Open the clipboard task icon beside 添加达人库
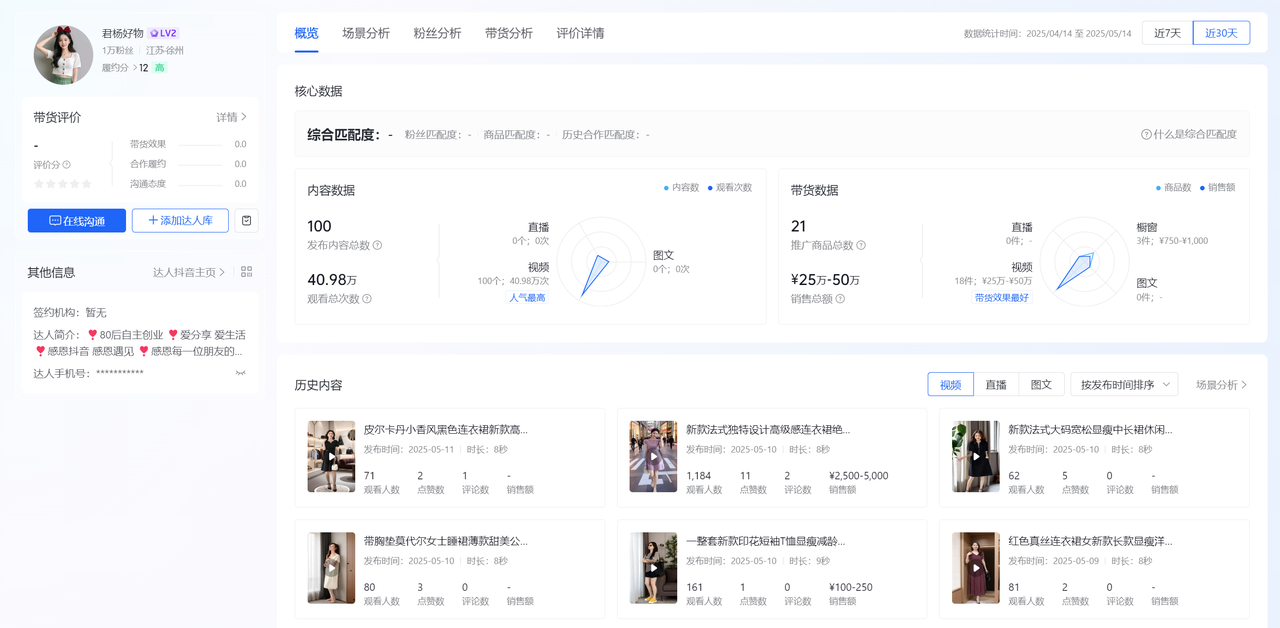The width and height of the screenshot is (1280, 628). click(248, 221)
